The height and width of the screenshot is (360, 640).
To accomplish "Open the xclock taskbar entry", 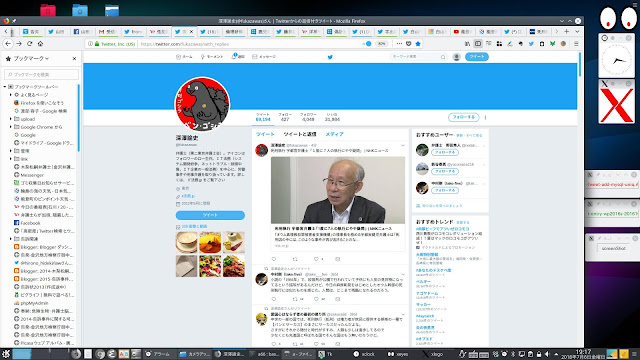I will [x=364, y=354].
